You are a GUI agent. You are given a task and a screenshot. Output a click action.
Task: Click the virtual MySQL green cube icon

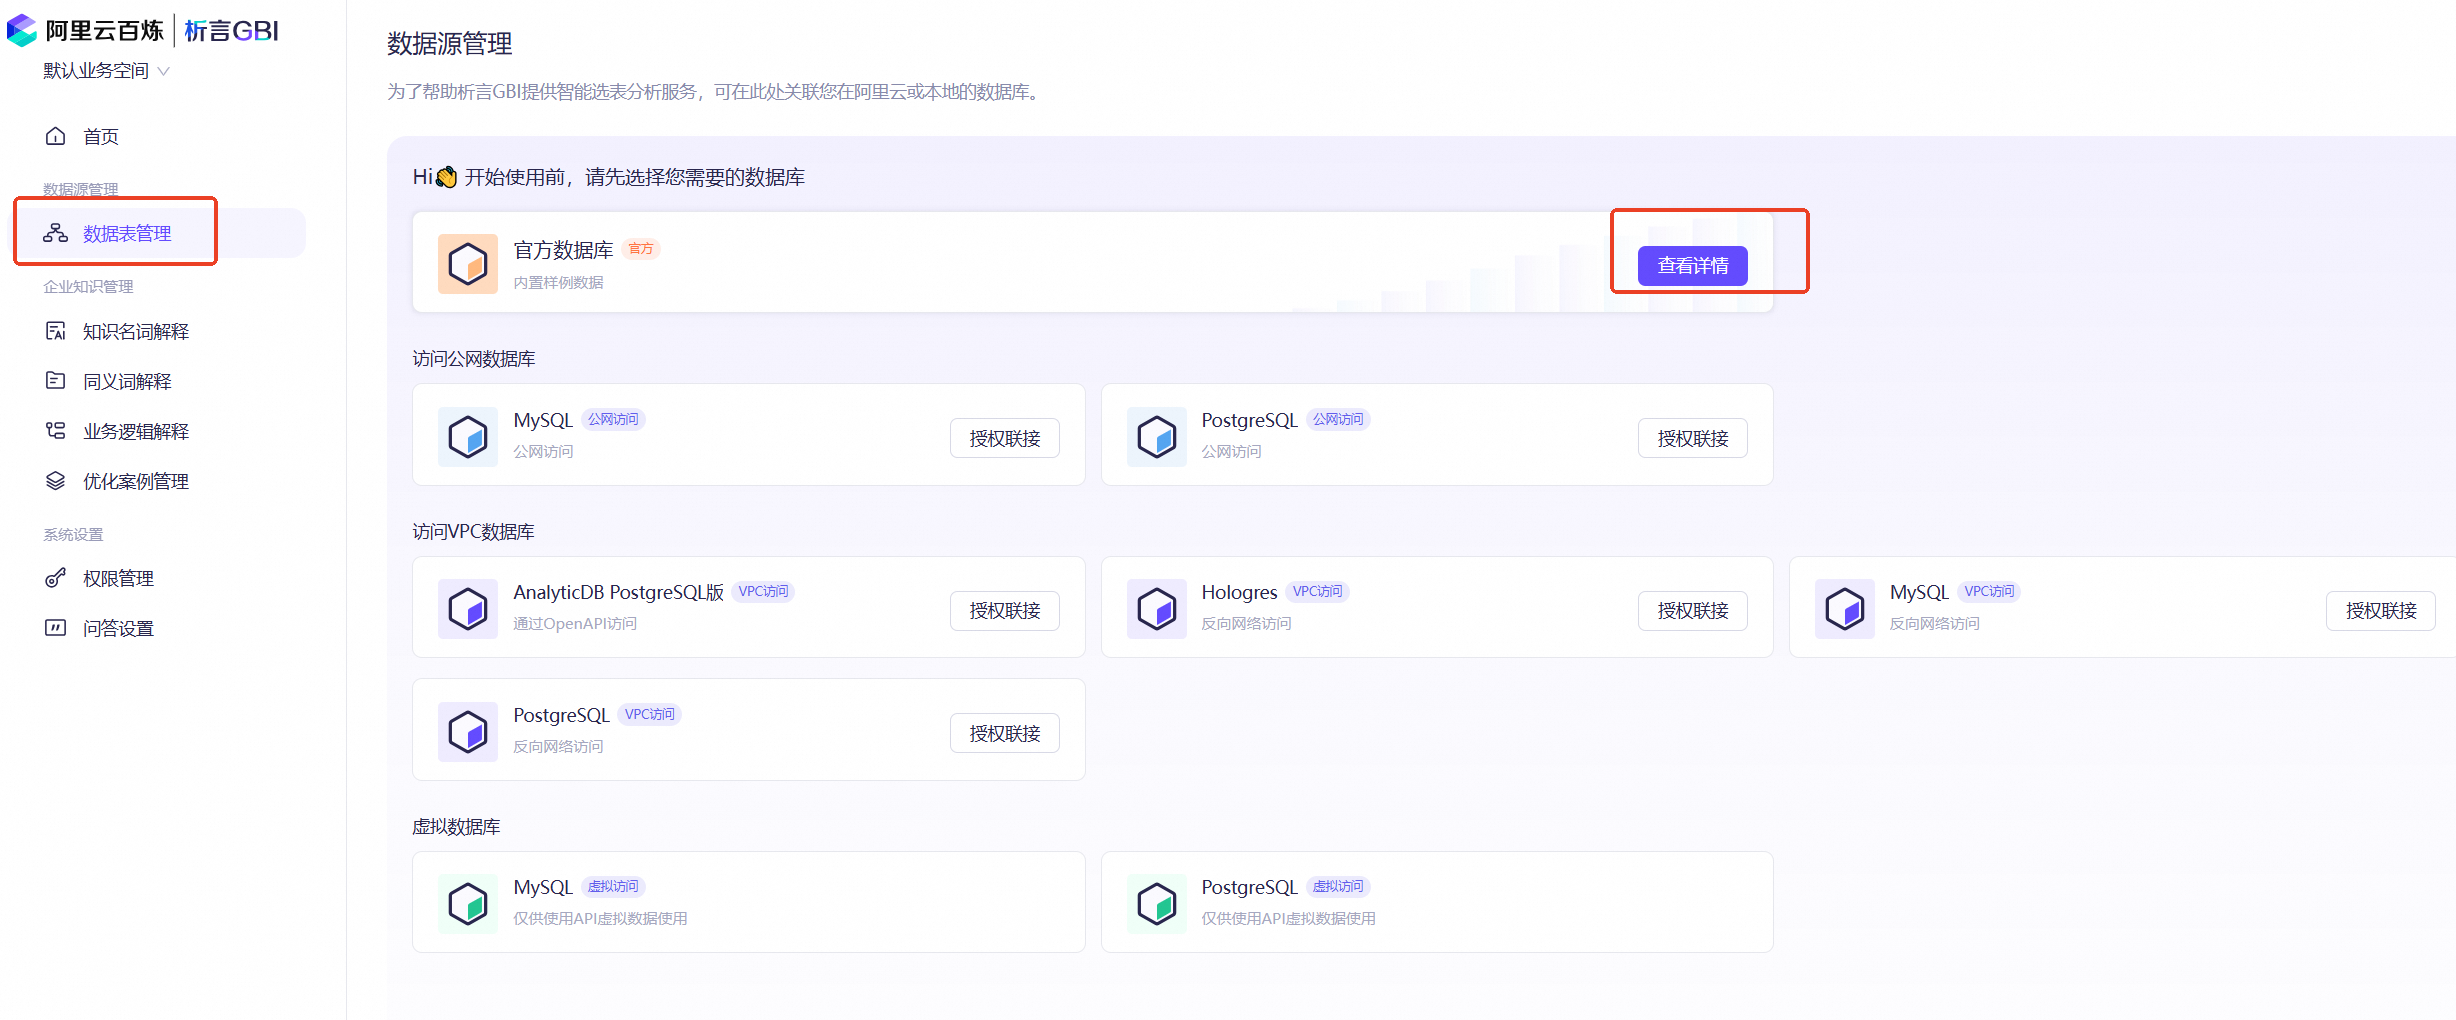point(467,904)
